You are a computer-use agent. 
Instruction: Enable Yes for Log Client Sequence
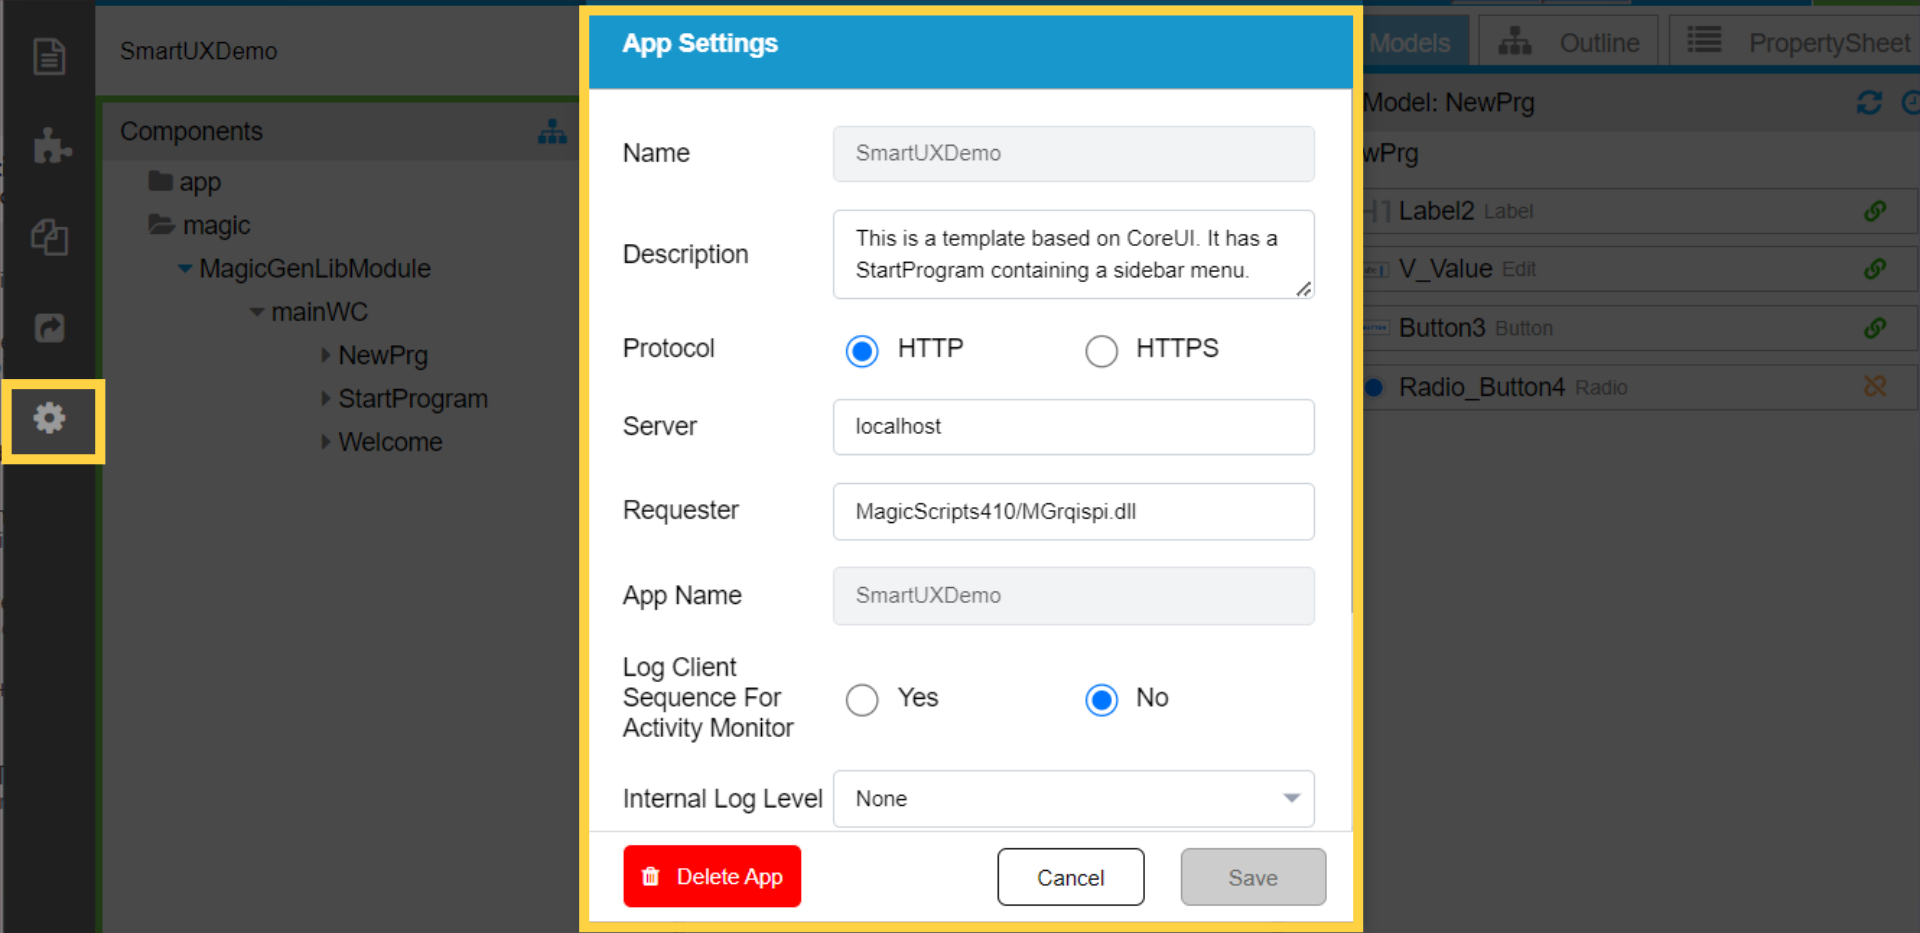point(862,699)
